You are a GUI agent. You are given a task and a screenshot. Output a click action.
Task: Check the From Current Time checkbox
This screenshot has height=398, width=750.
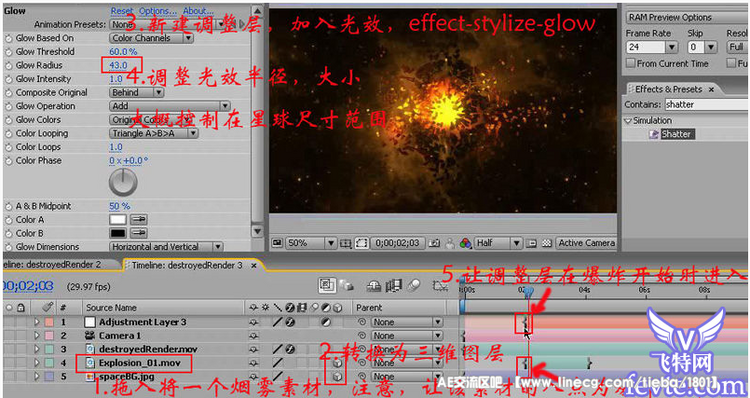click(631, 63)
